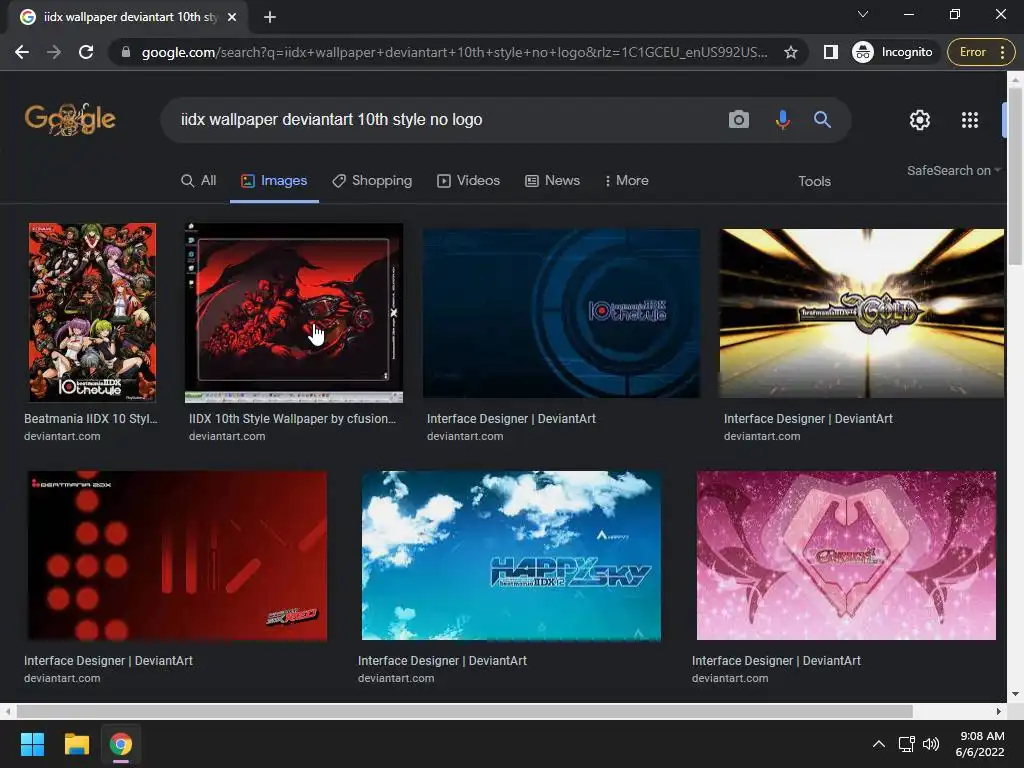Open the volume control speaker icon
The width and height of the screenshot is (1024, 768).
point(931,744)
